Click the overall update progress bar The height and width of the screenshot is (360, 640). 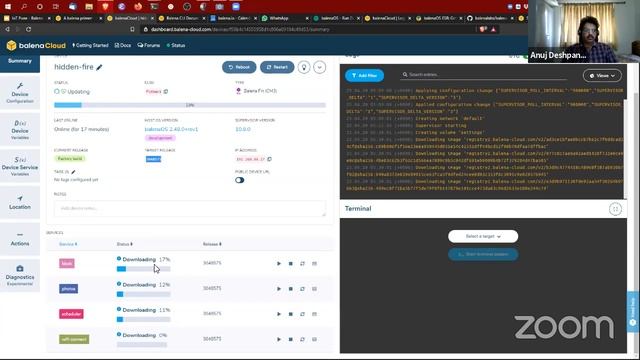tap(190, 105)
